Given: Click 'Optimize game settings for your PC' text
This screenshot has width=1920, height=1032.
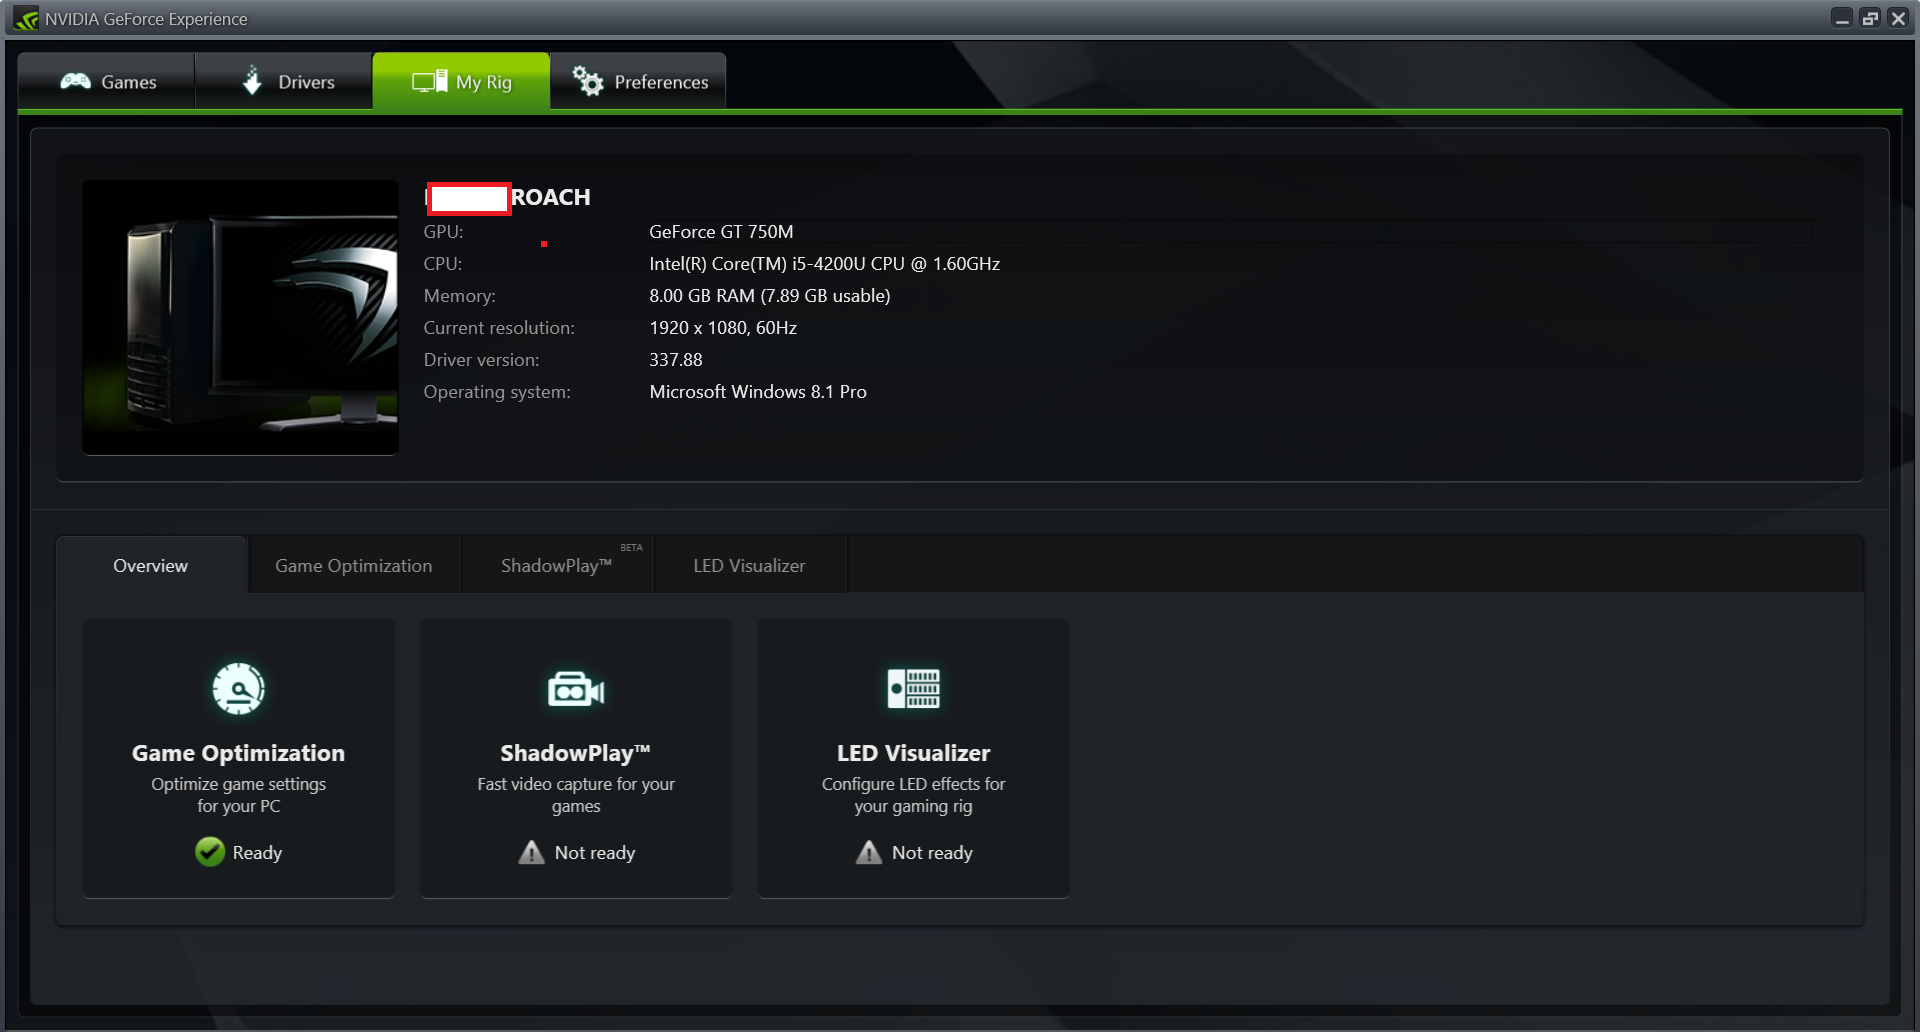Looking at the screenshot, I should (x=238, y=795).
